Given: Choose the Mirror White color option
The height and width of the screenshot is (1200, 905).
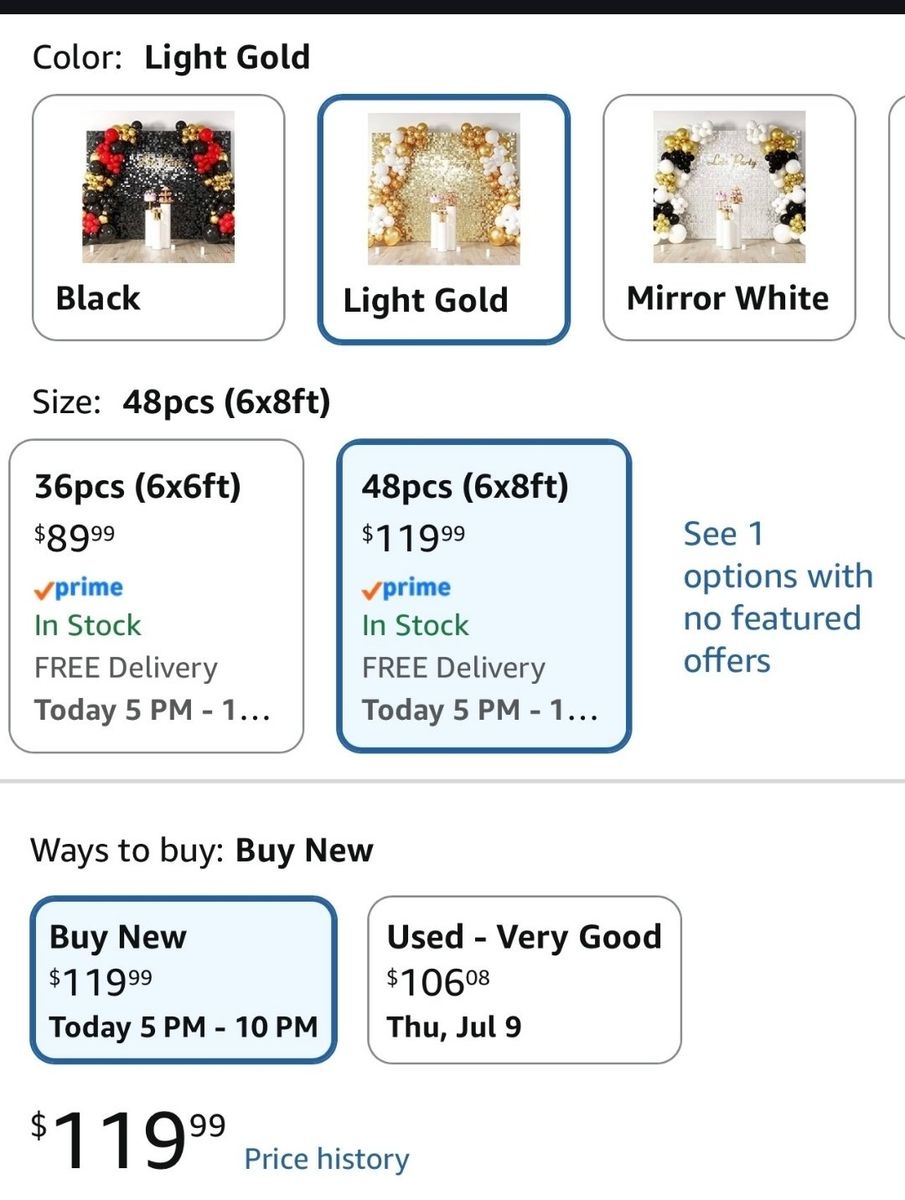Looking at the screenshot, I should tap(729, 218).
